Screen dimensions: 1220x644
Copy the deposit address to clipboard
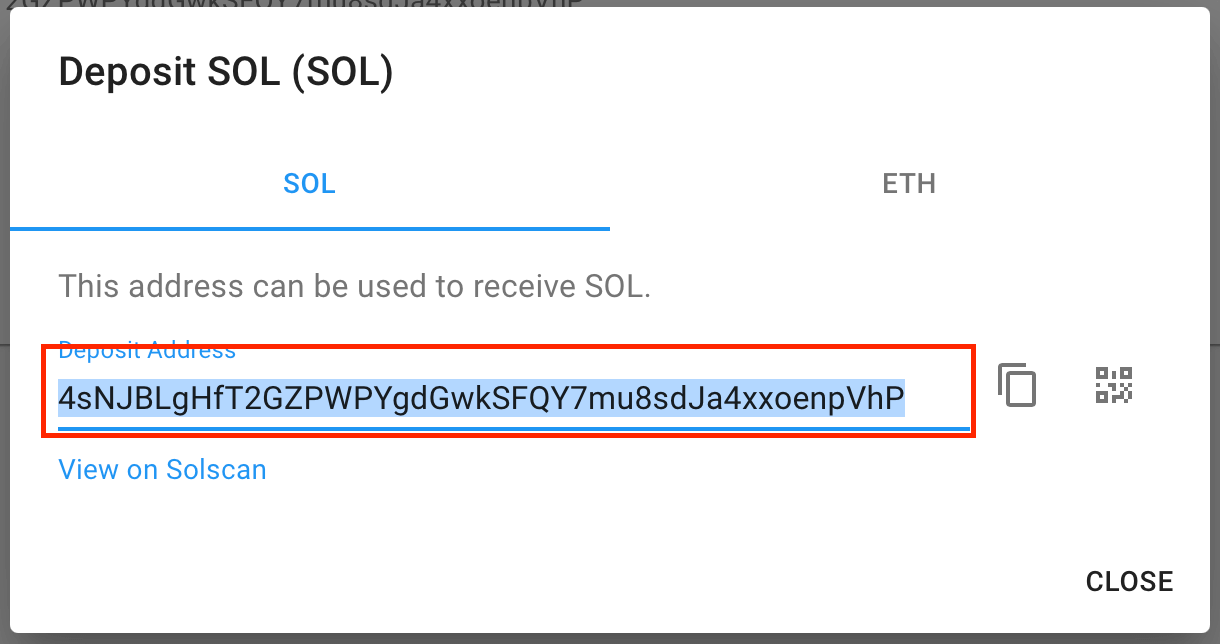point(1017,385)
